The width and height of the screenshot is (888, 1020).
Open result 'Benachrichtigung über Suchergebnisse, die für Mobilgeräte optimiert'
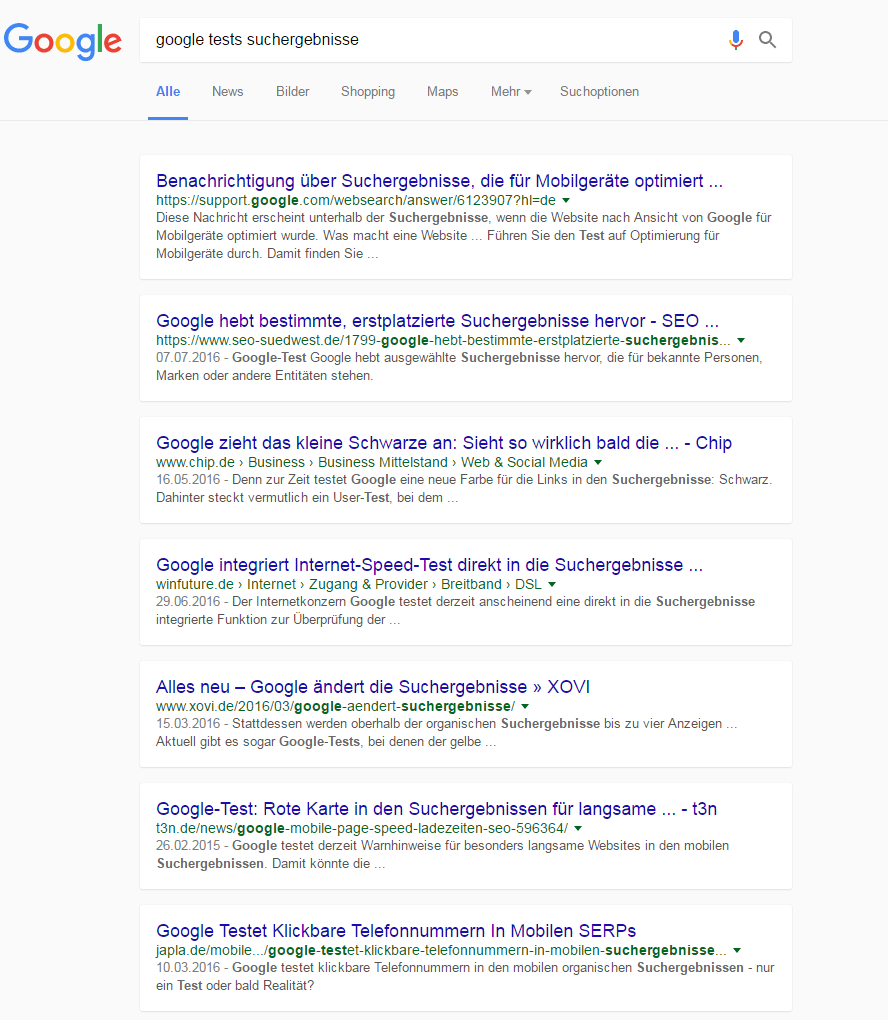tap(439, 181)
